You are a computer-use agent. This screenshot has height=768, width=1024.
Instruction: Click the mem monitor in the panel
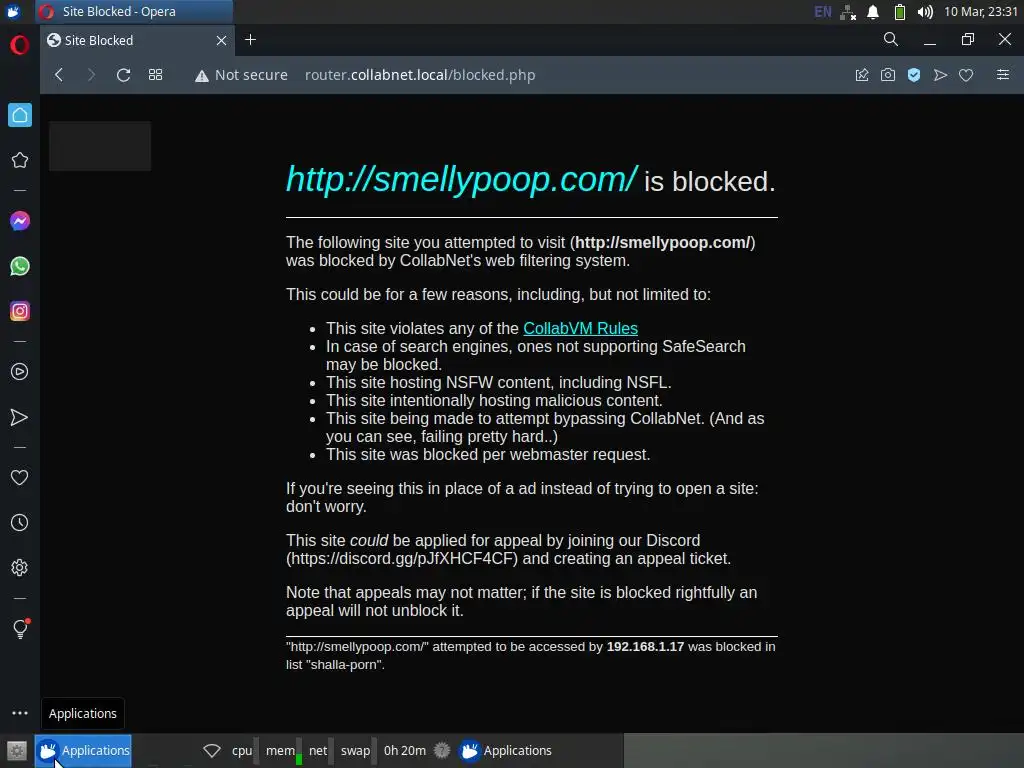coord(283,750)
